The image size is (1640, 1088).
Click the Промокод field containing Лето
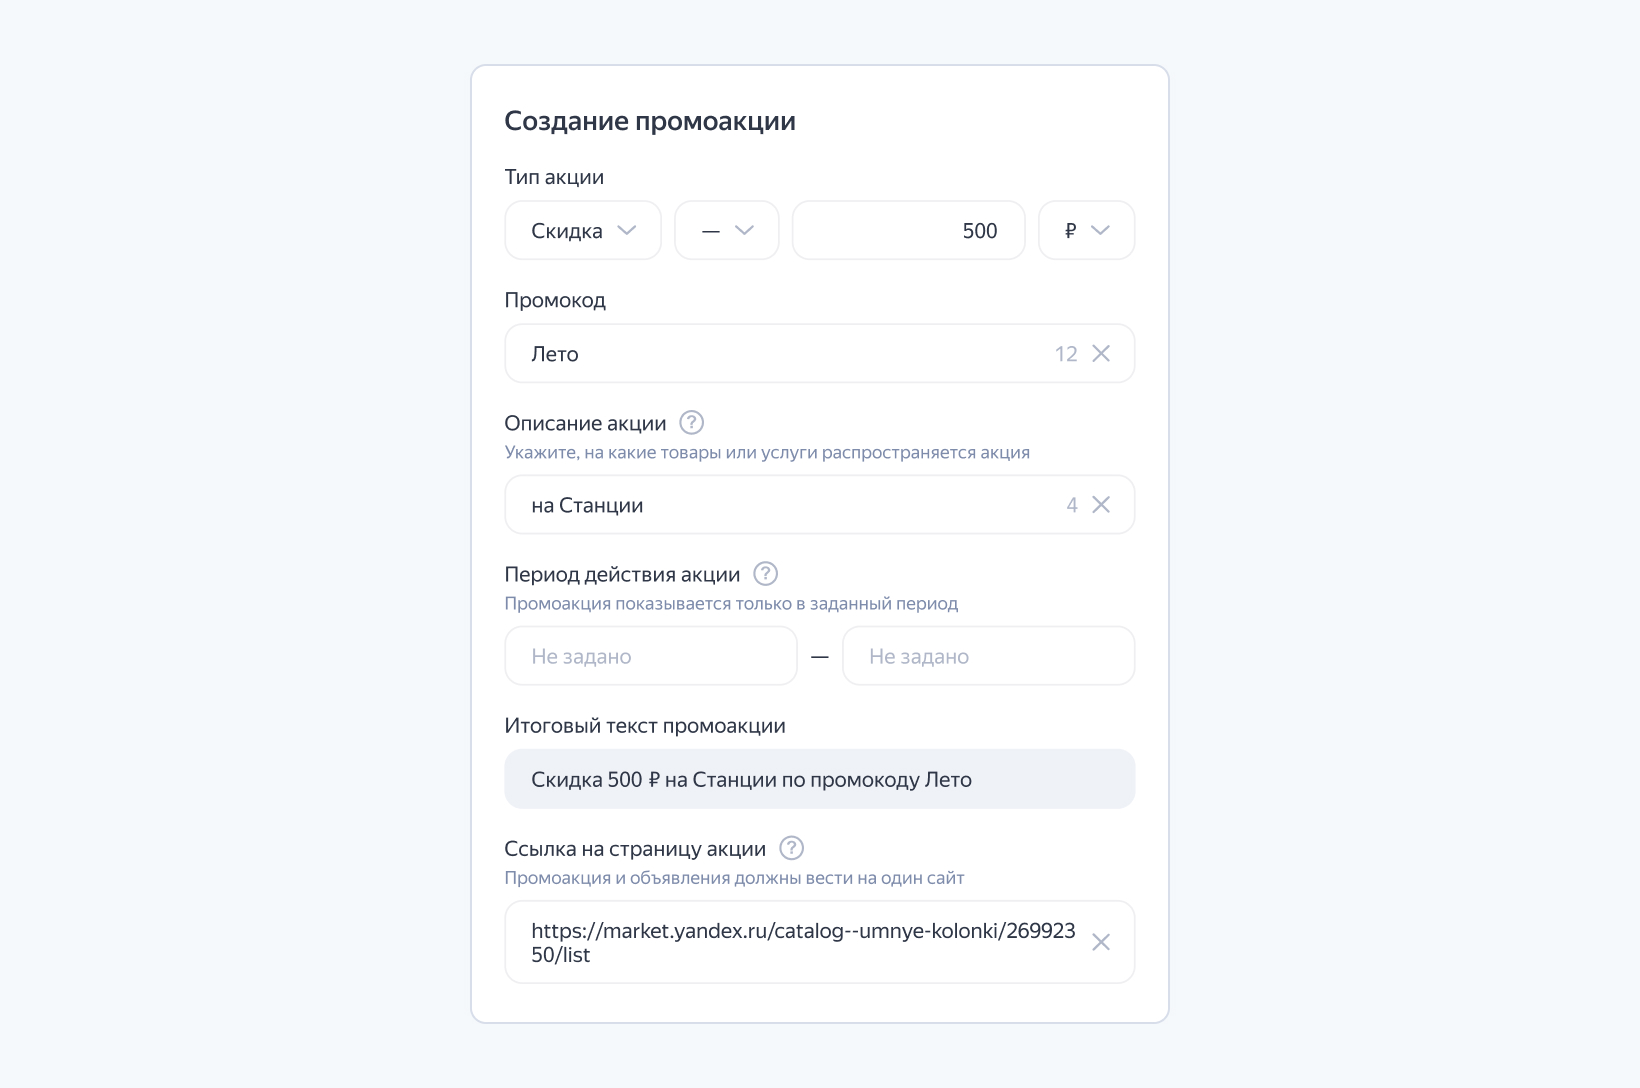tap(780, 354)
